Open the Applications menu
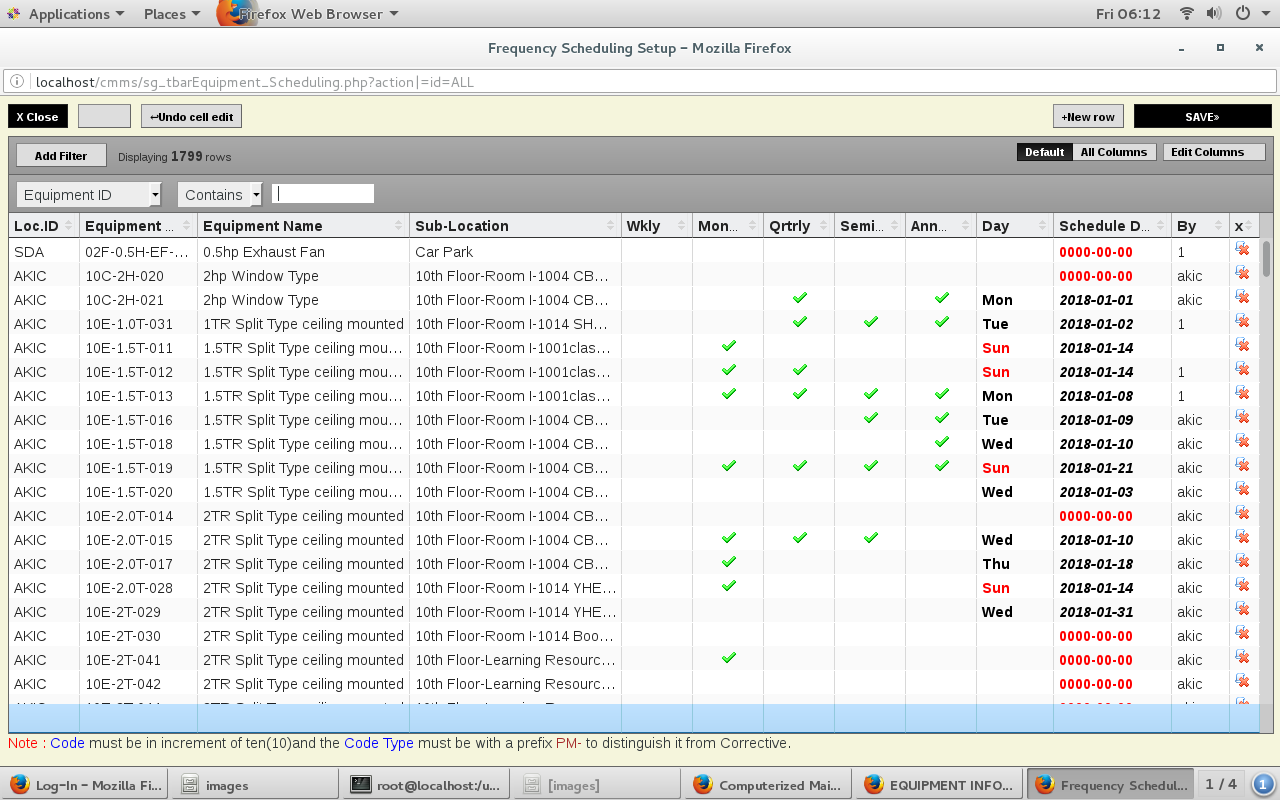The height and width of the screenshot is (800, 1280). pos(67,14)
